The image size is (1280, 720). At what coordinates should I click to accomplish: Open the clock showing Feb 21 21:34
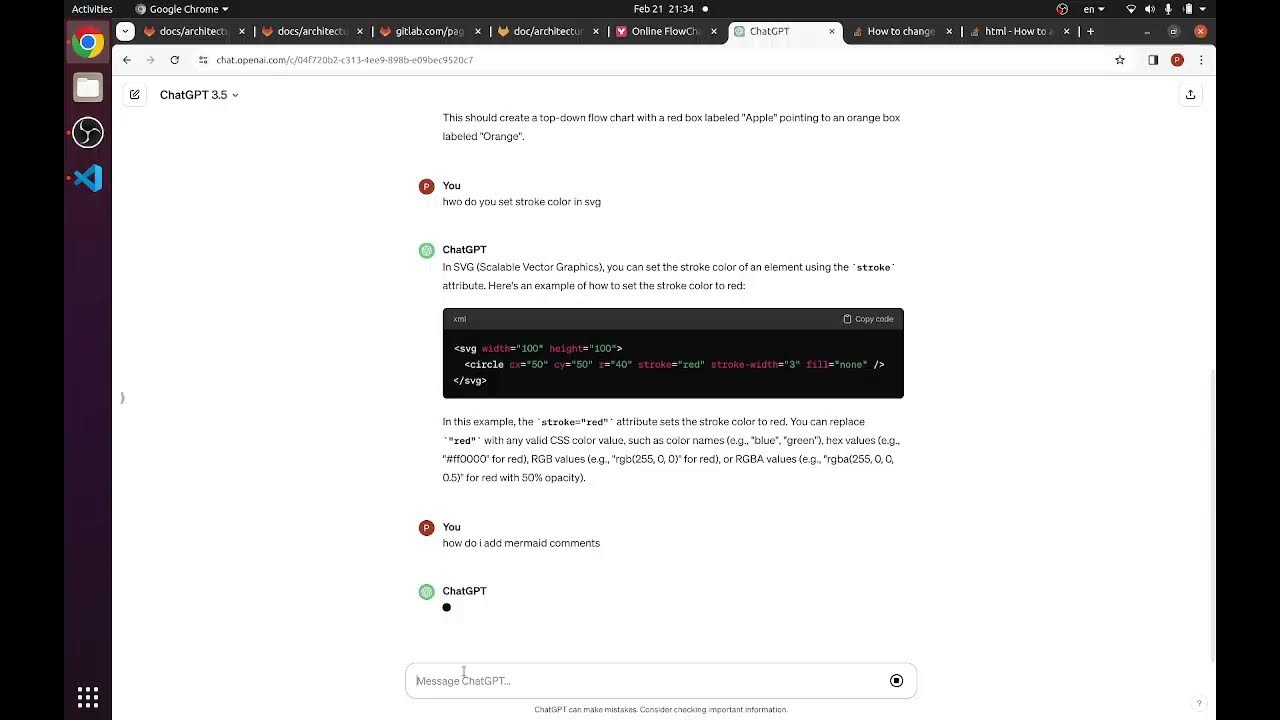pos(663,9)
